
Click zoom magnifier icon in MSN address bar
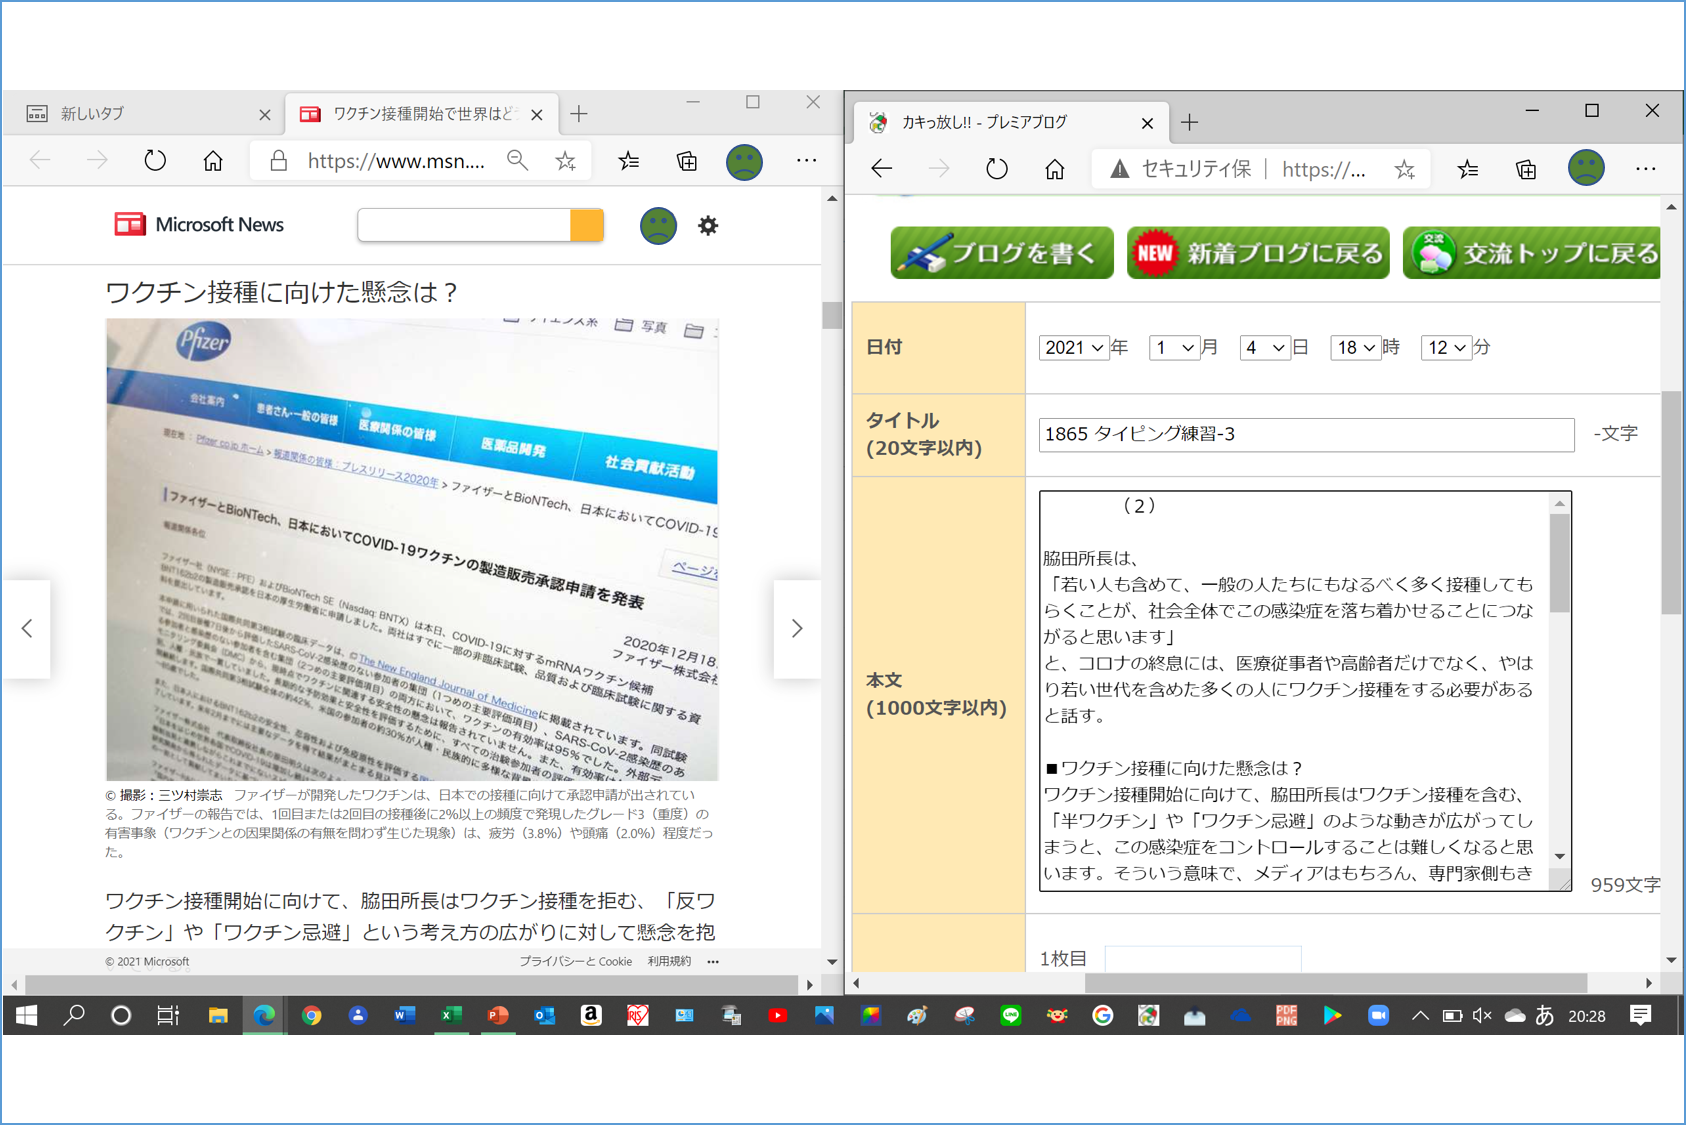(517, 160)
